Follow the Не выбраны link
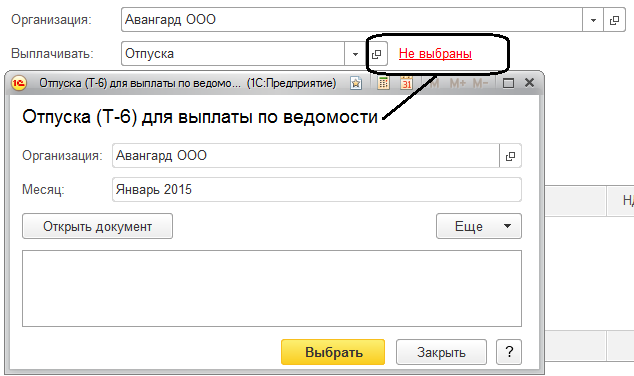This screenshot has width=634, height=376. pyautogui.click(x=435, y=53)
